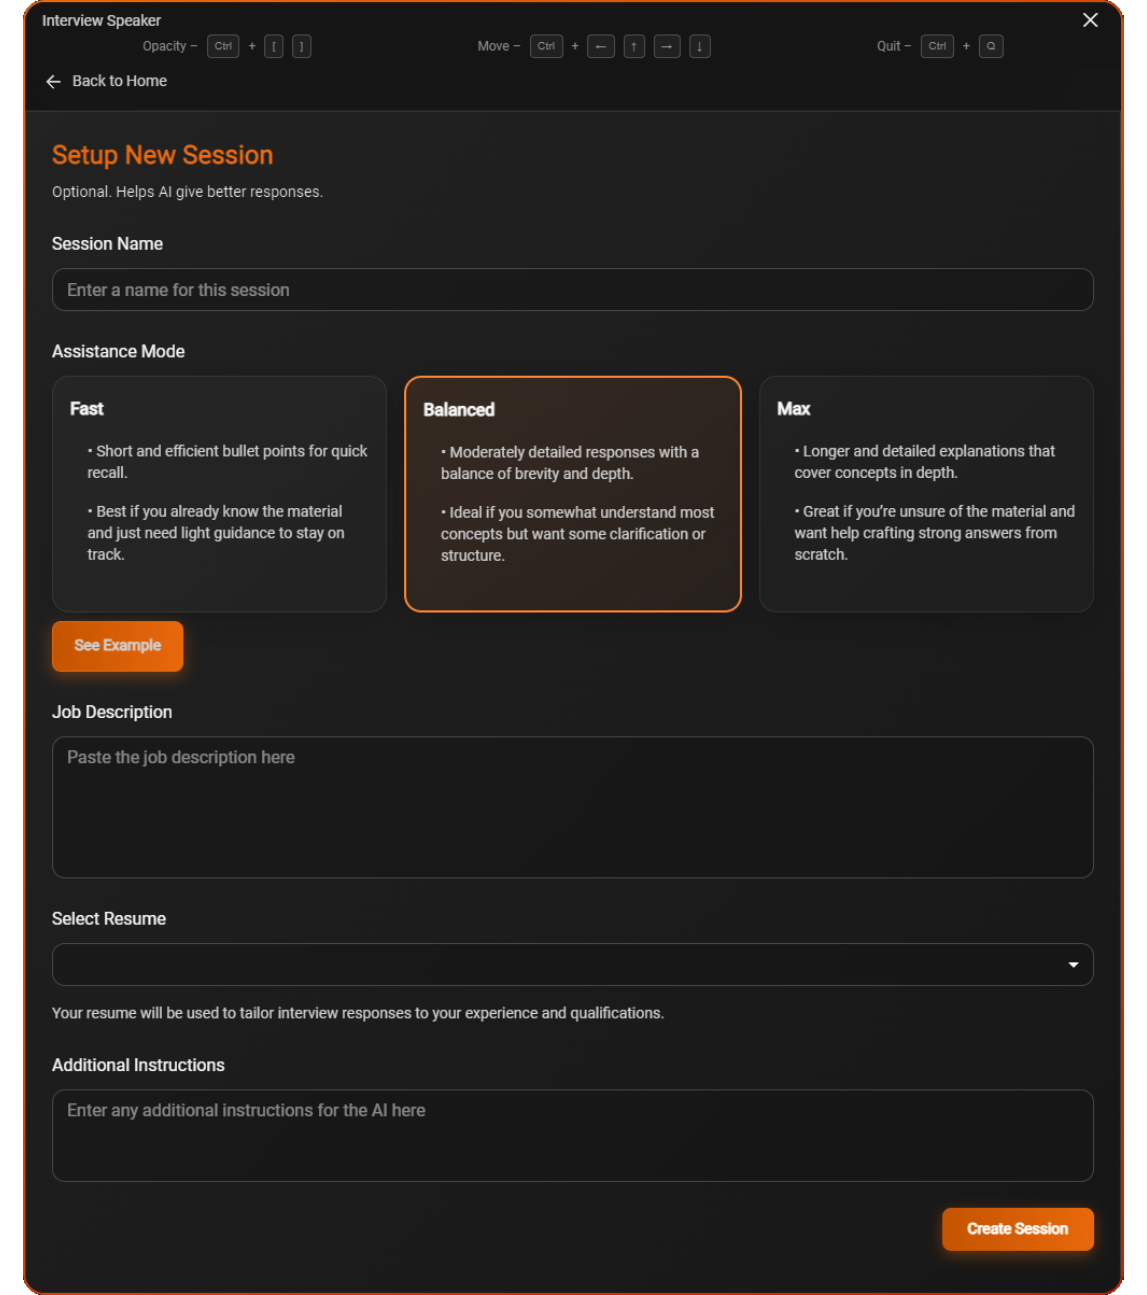Click into the Job Description text area
Viewport: 1147px width, 1295px height.
point(572,807)
